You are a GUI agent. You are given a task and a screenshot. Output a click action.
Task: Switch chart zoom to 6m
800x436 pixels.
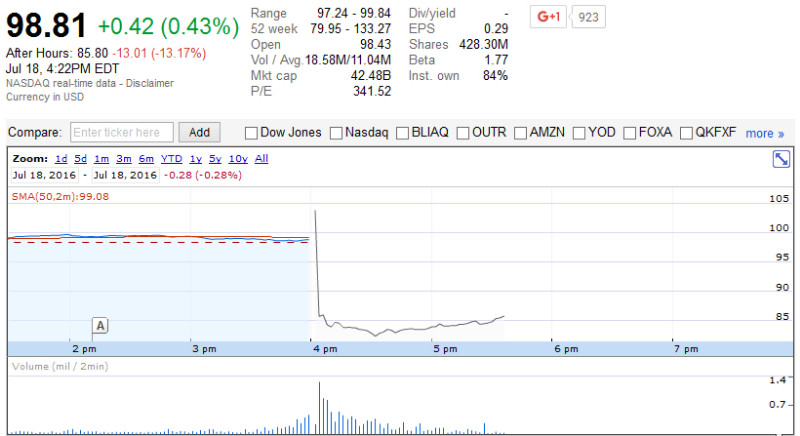[x=146, y=159]
